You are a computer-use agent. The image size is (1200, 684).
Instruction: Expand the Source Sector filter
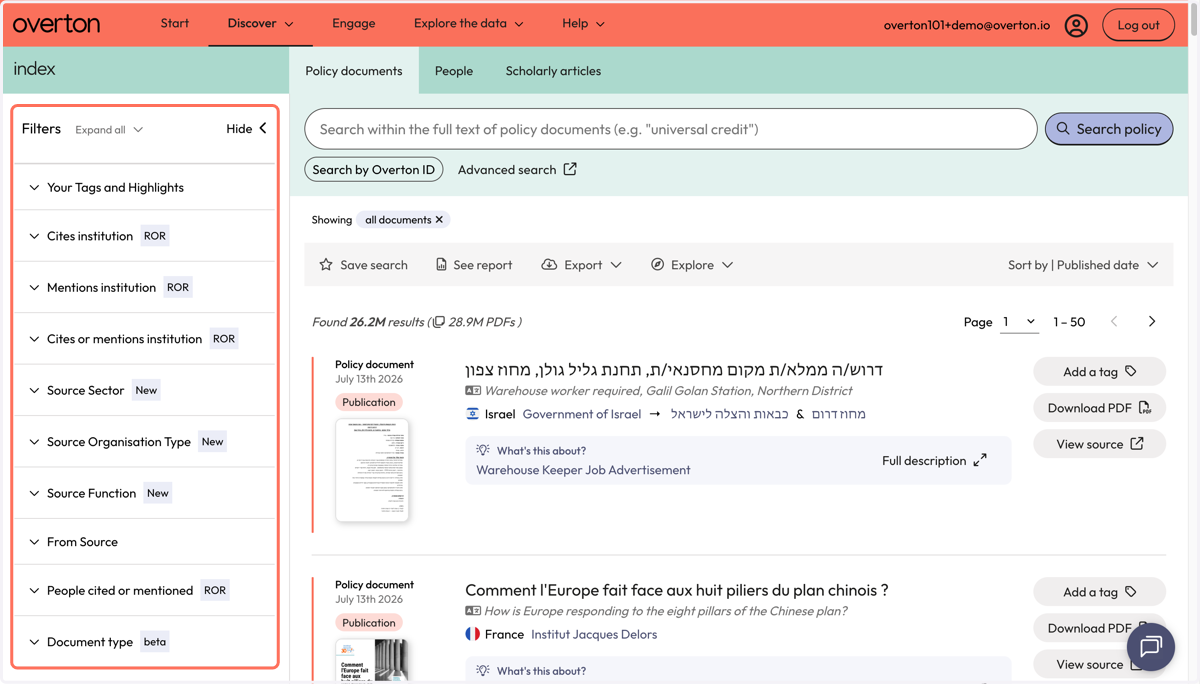pyautogui.click(x=144, y=390)
